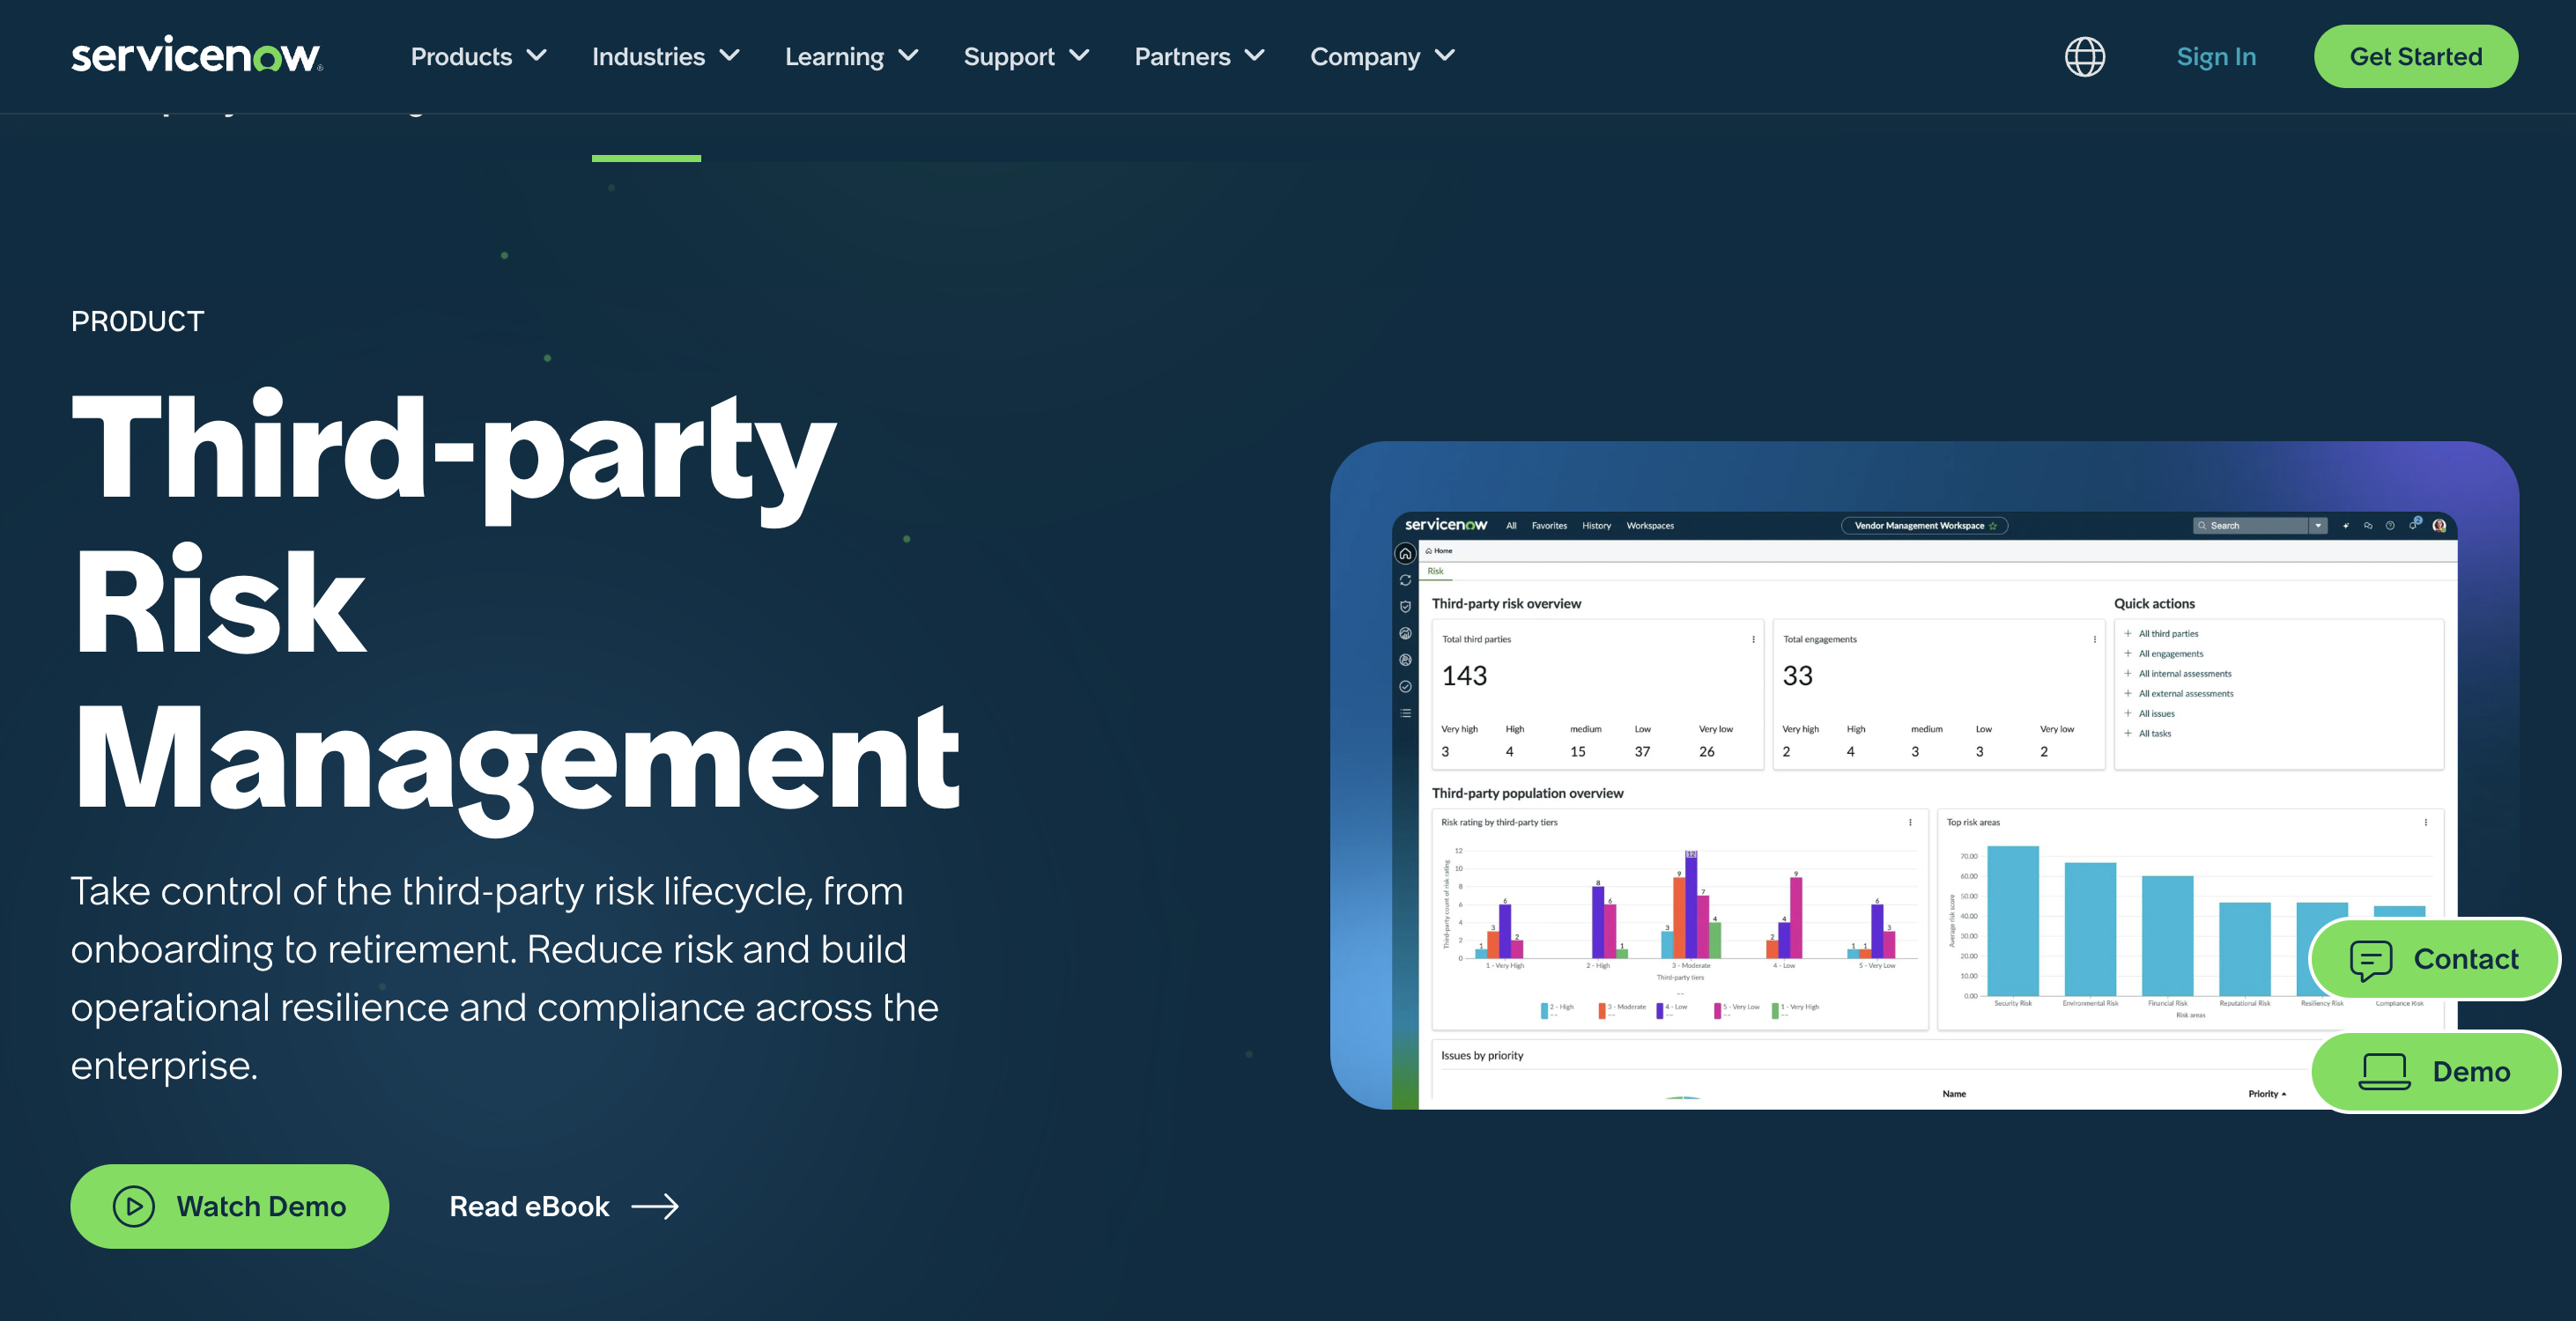
Task: Click the product dashboard screenshot image
Action: (1924, 775)
